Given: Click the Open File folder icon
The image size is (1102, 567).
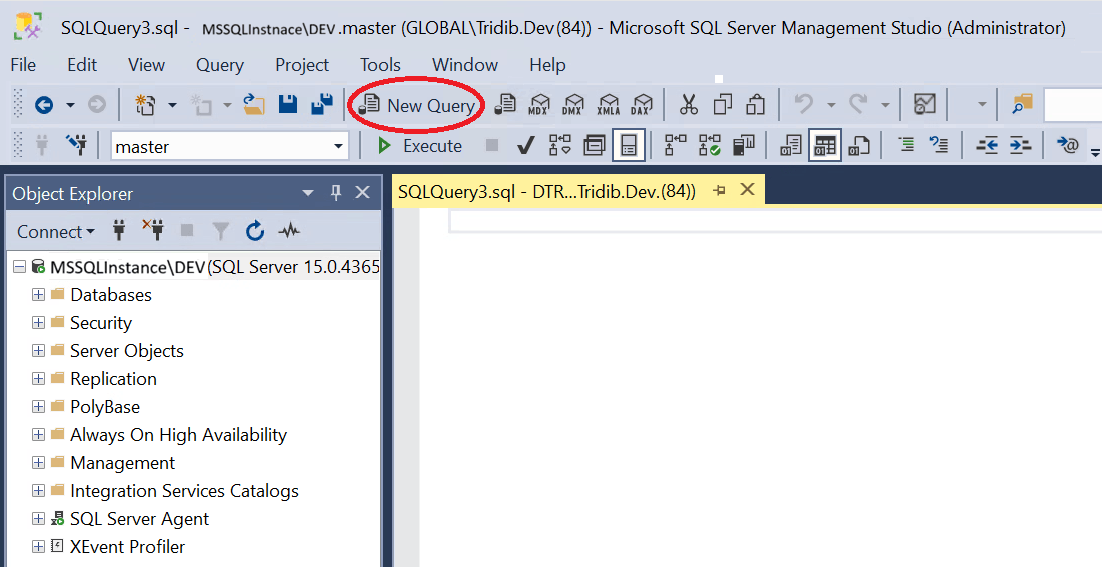Looking at the screenshot, I should pyautogui.click(x=254, y=105).
